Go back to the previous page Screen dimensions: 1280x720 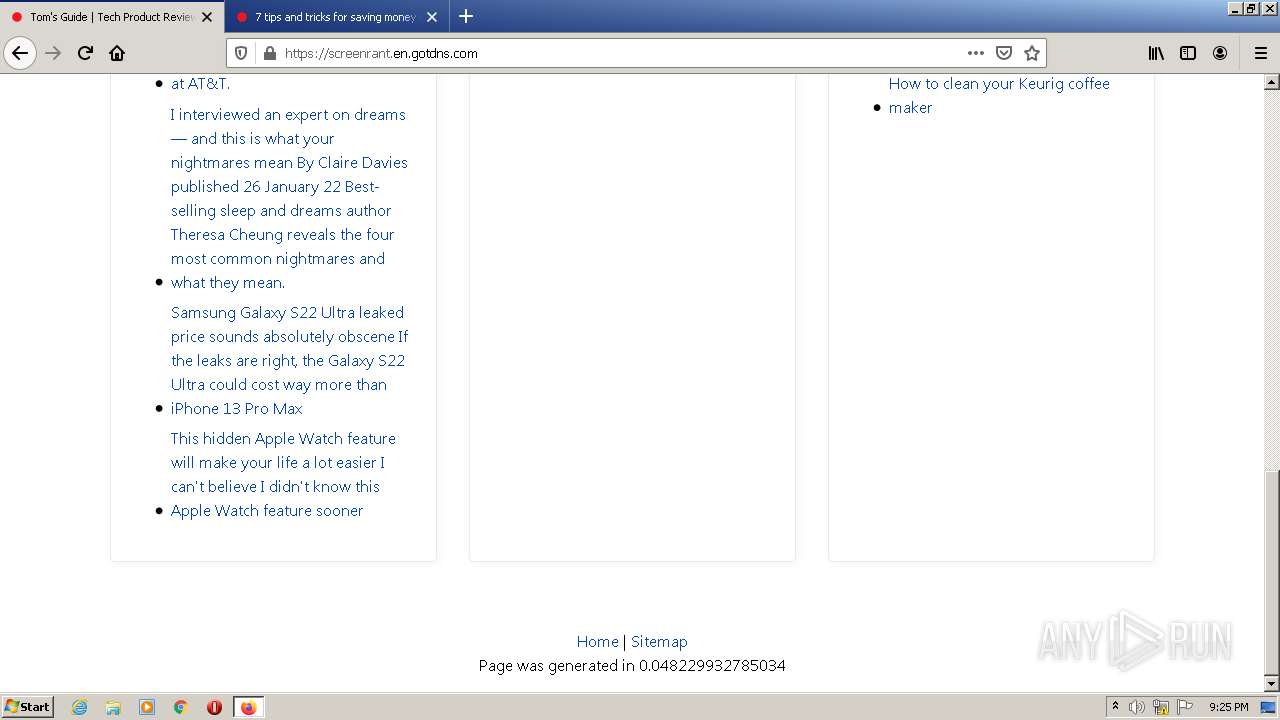tap(20, 53)
